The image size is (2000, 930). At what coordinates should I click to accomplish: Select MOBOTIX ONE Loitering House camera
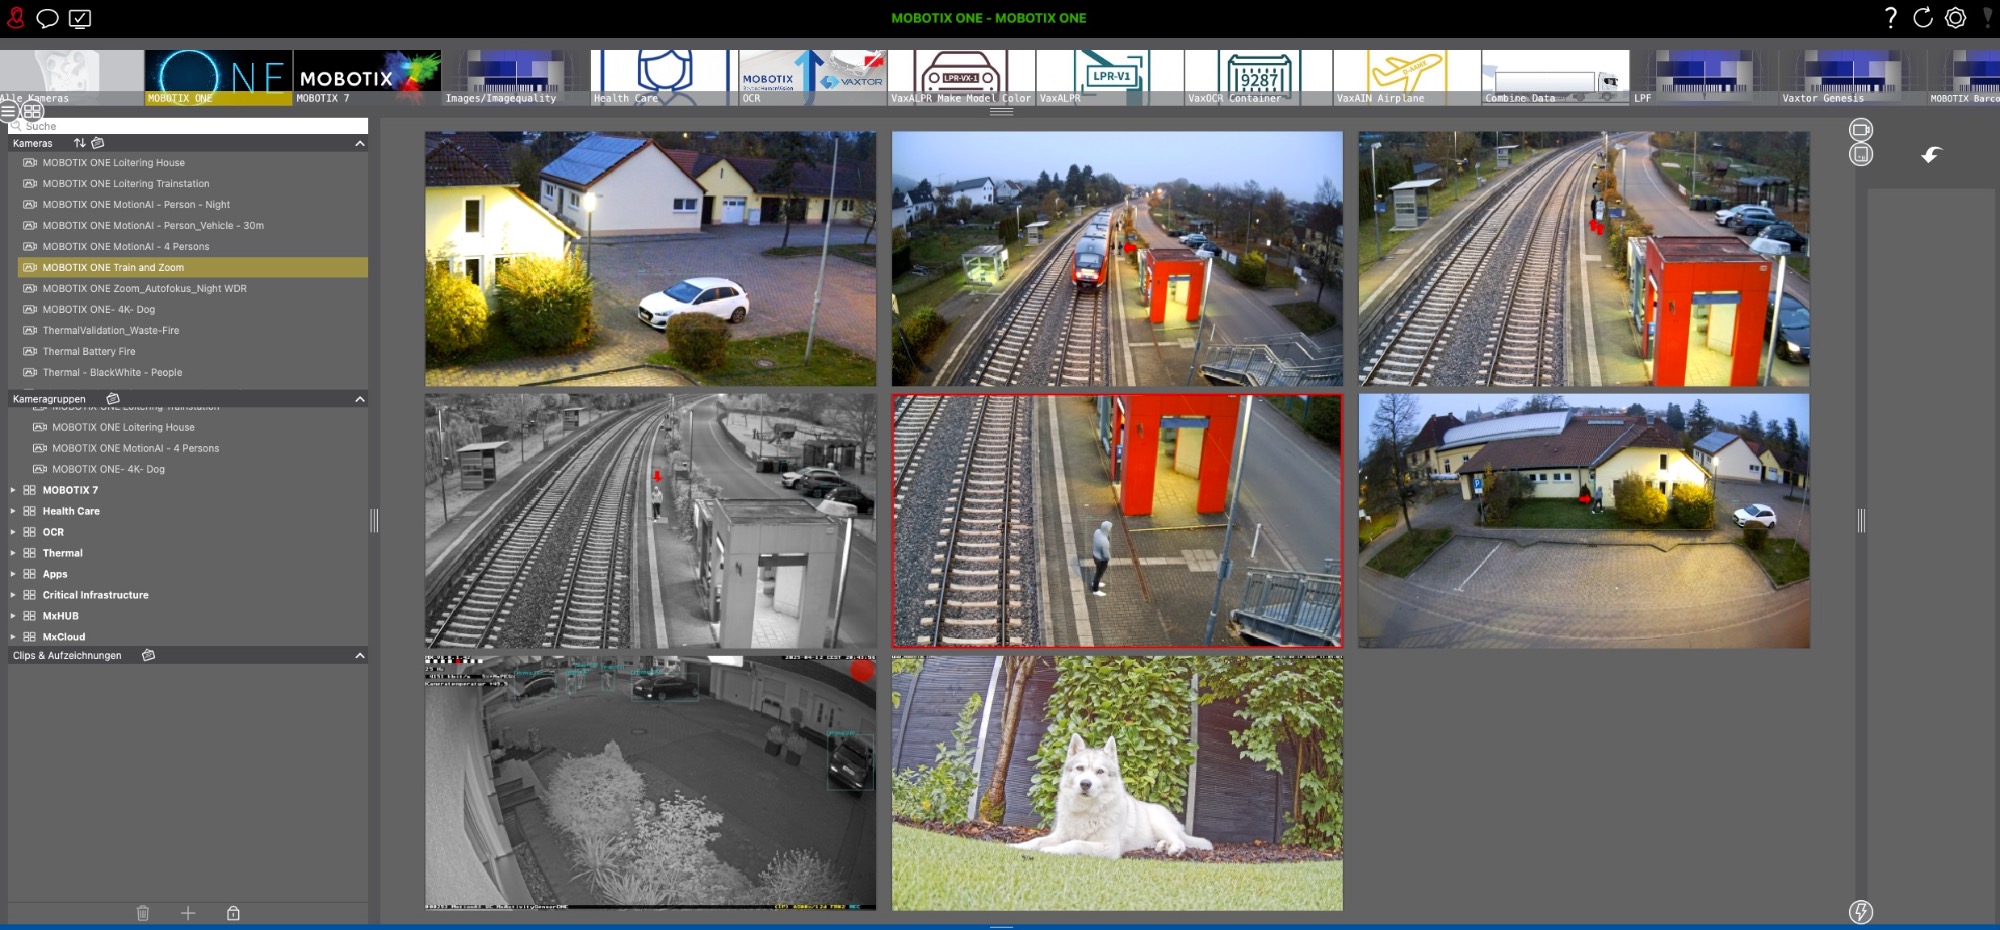113,163
